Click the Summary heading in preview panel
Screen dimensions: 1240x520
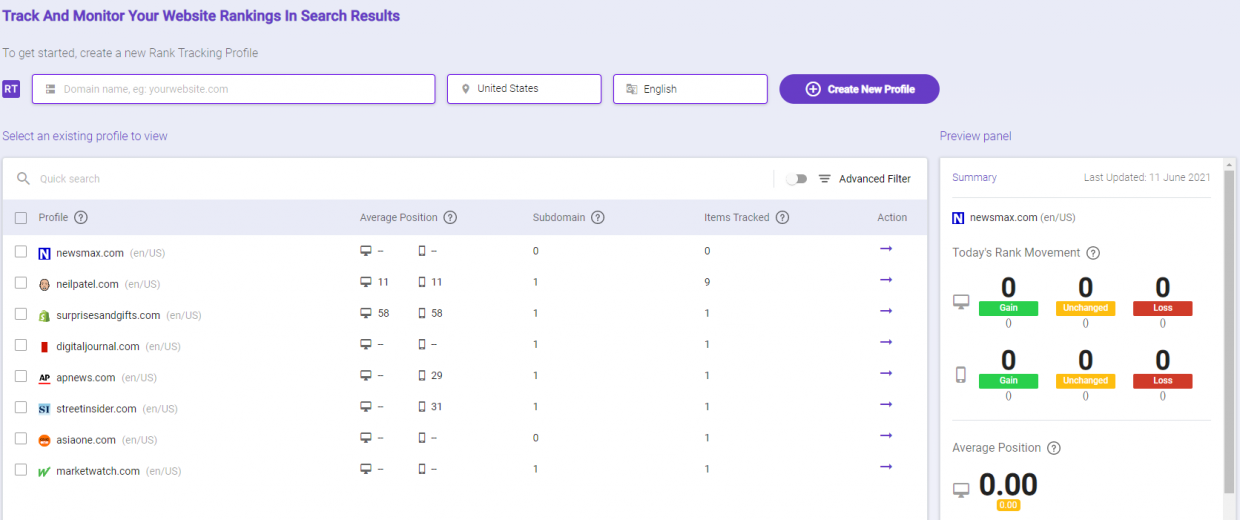974,177
